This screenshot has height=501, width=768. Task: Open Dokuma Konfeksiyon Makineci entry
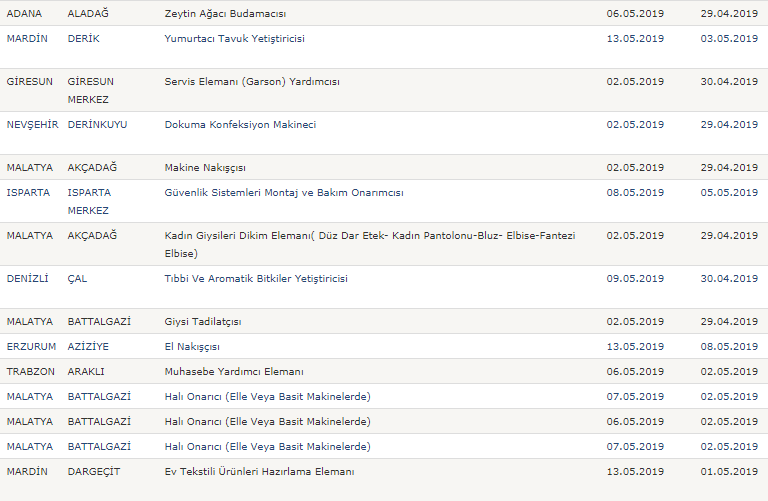(240, 125)
